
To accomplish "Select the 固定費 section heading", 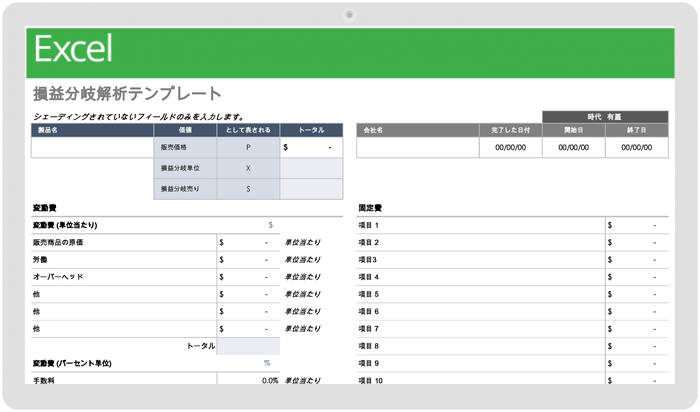I will click(370, 208).
